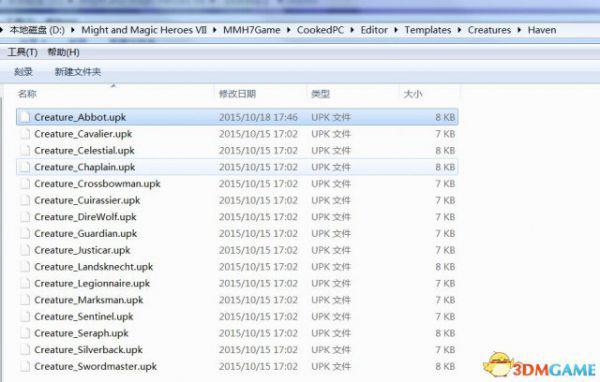600x382 pixels.
Task: Click the Creature_Crossbowman.upk file icon
Action: (x=25, y=184)
